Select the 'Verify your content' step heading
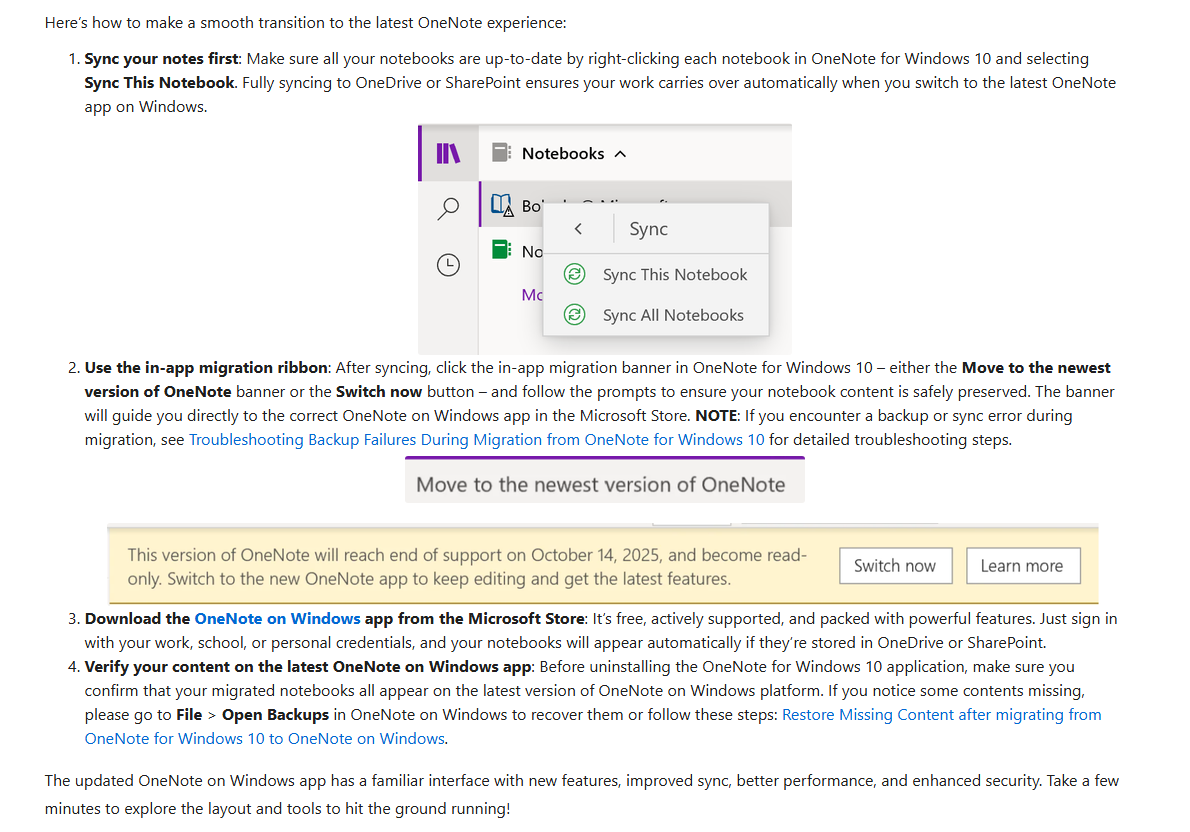Viewport: 1190px width, 832px height. pyautogui.click(x=309, y=667)
